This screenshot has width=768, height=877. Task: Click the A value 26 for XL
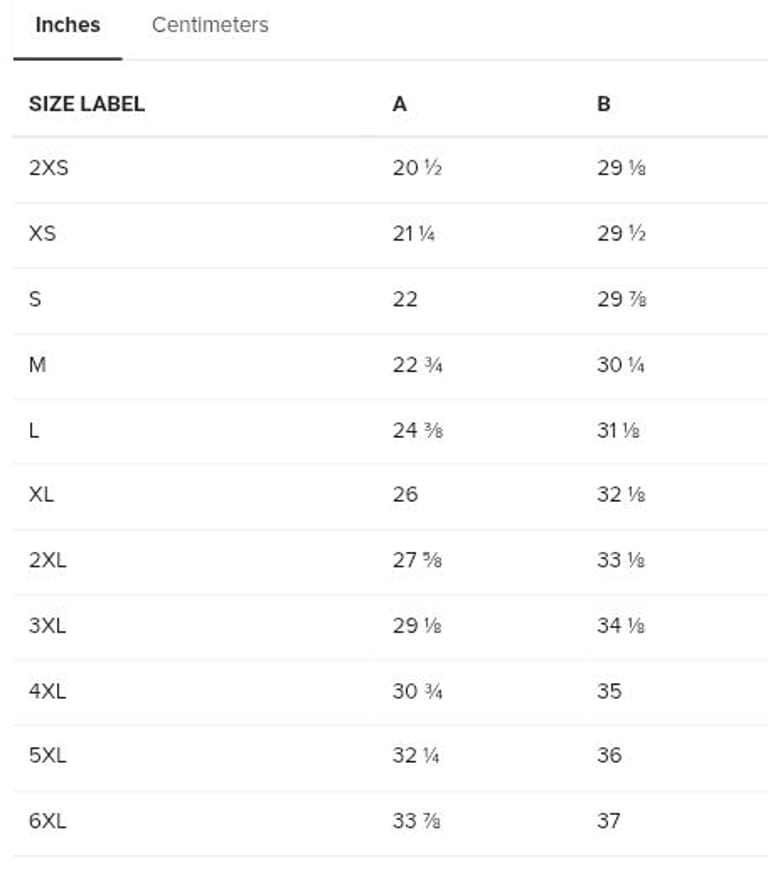[405, 495]
